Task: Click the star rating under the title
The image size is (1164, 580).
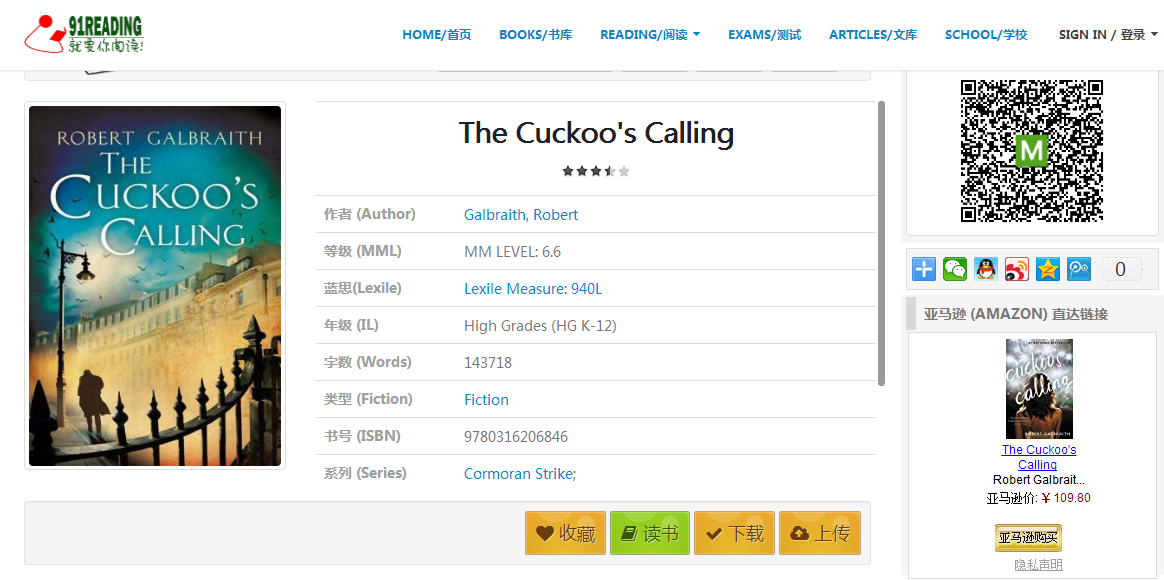Action: [x=596, y=171]
